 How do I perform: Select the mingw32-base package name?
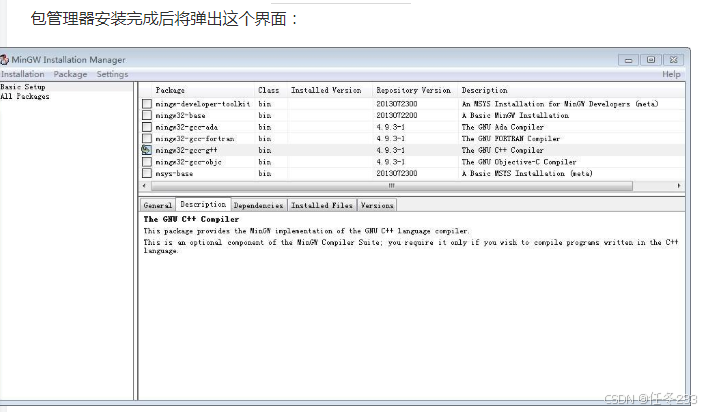coord(180,115)
